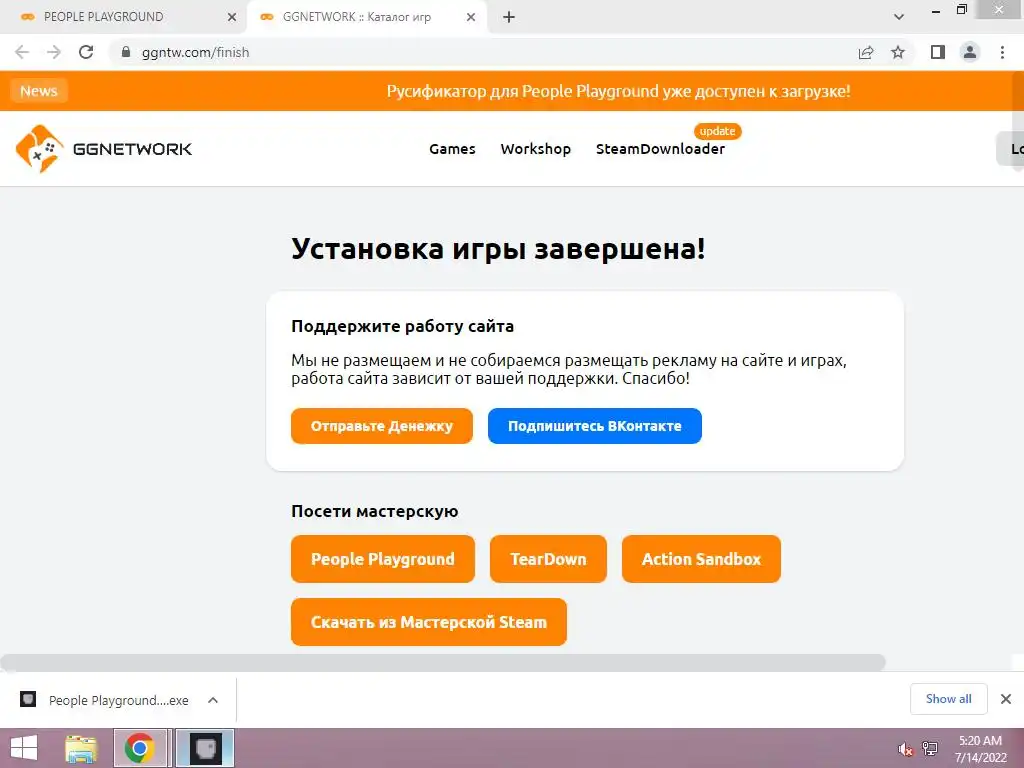
Task: Click Скачать из Мастерской Steam button
Action: point(428,622)
